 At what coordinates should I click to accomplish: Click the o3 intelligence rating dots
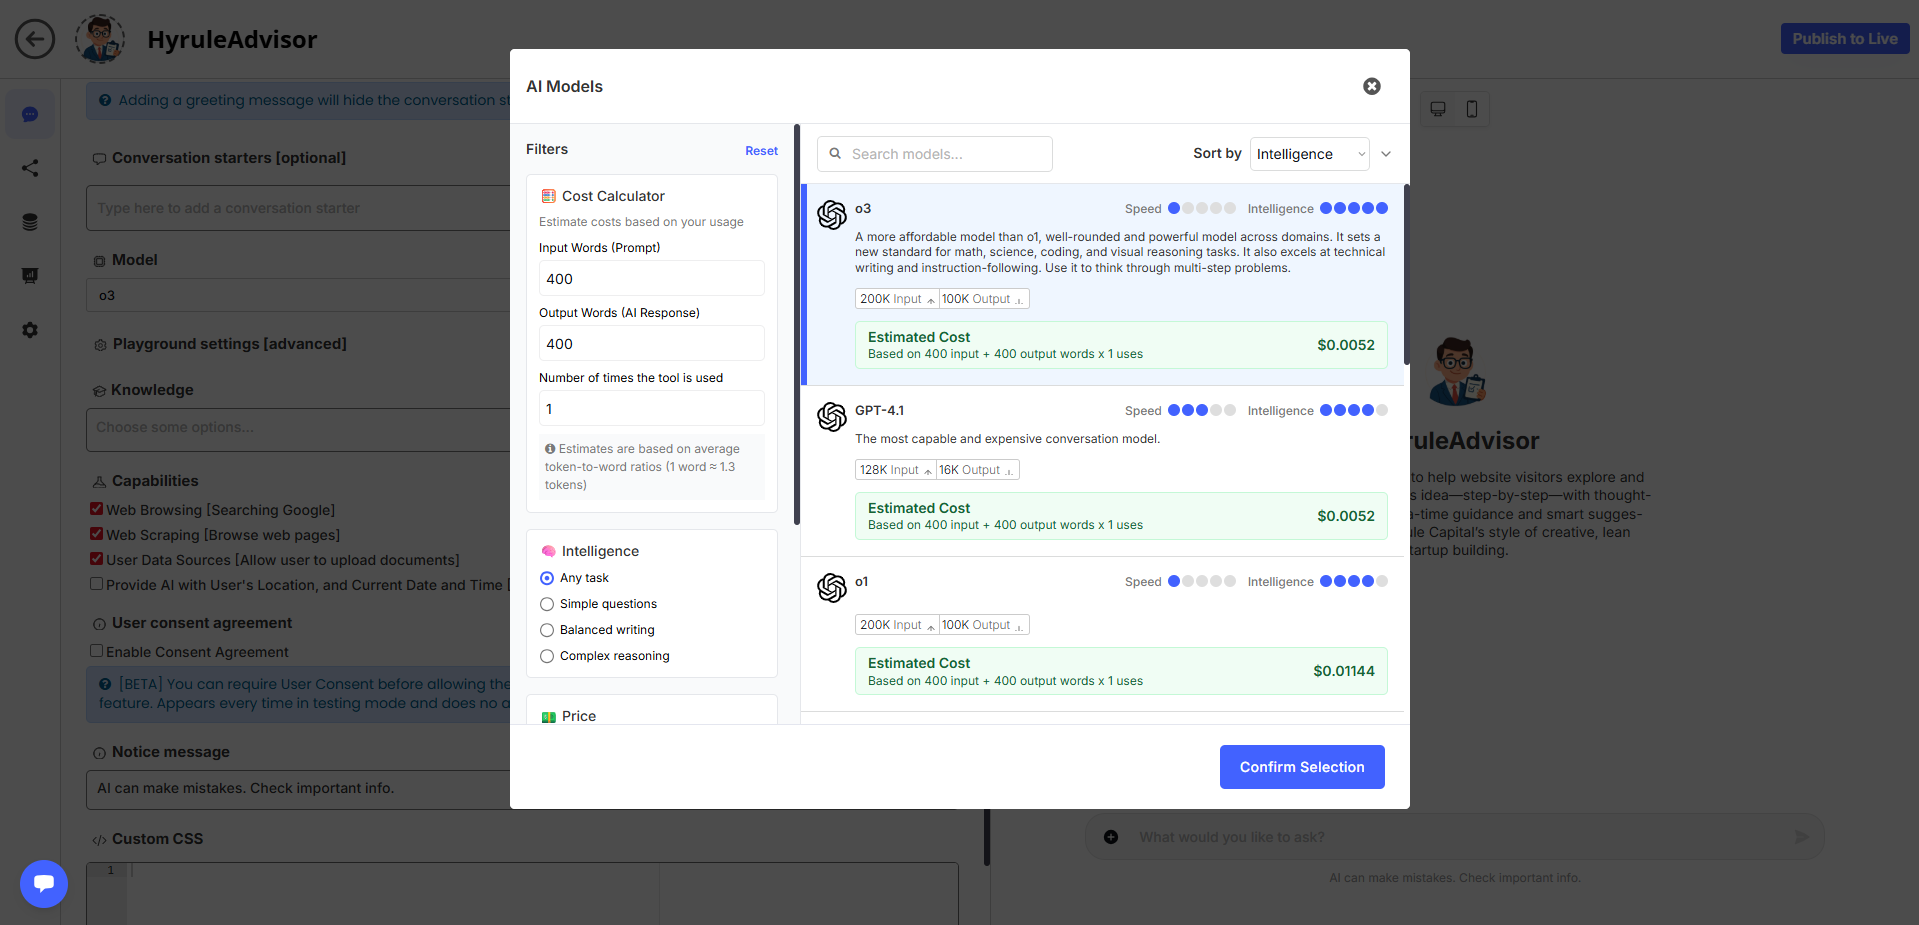[x=1354, y=208]
